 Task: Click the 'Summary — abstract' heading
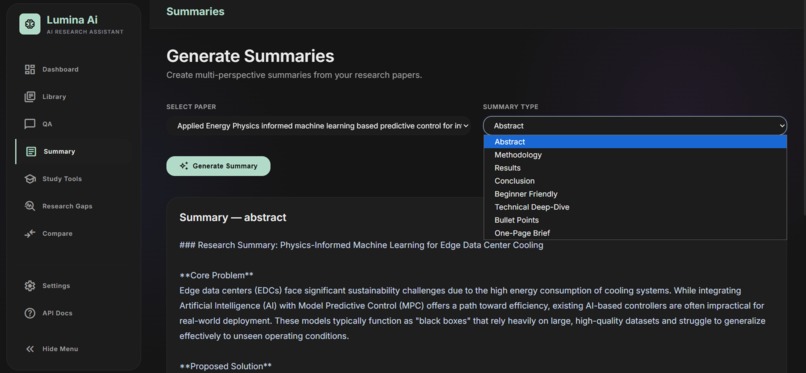click(233, 217)
